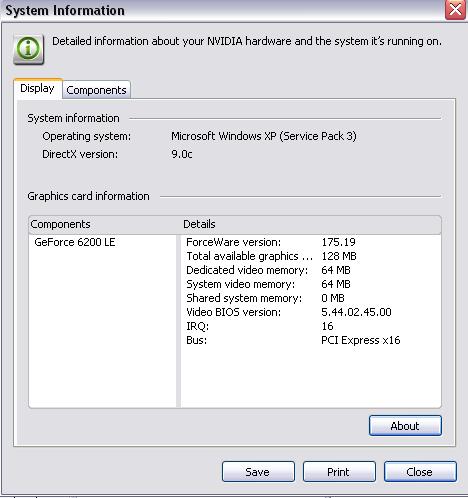This screenshot has width=468, height=498.
Task: Click the Details column header
Action: click(311, 224)
